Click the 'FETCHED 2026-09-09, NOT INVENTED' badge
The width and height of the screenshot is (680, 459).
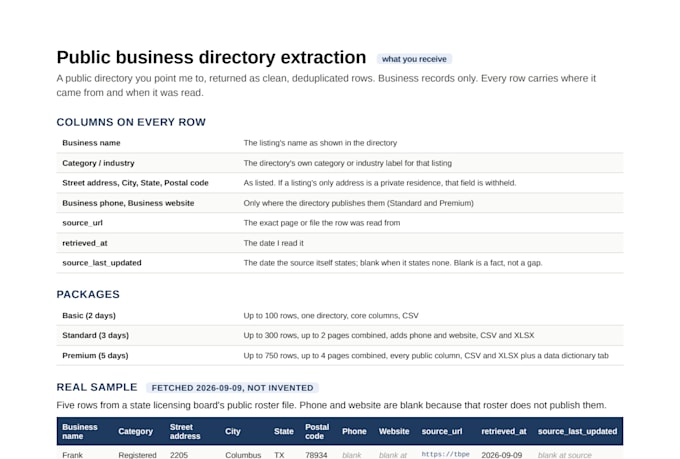tap(232, 388)
